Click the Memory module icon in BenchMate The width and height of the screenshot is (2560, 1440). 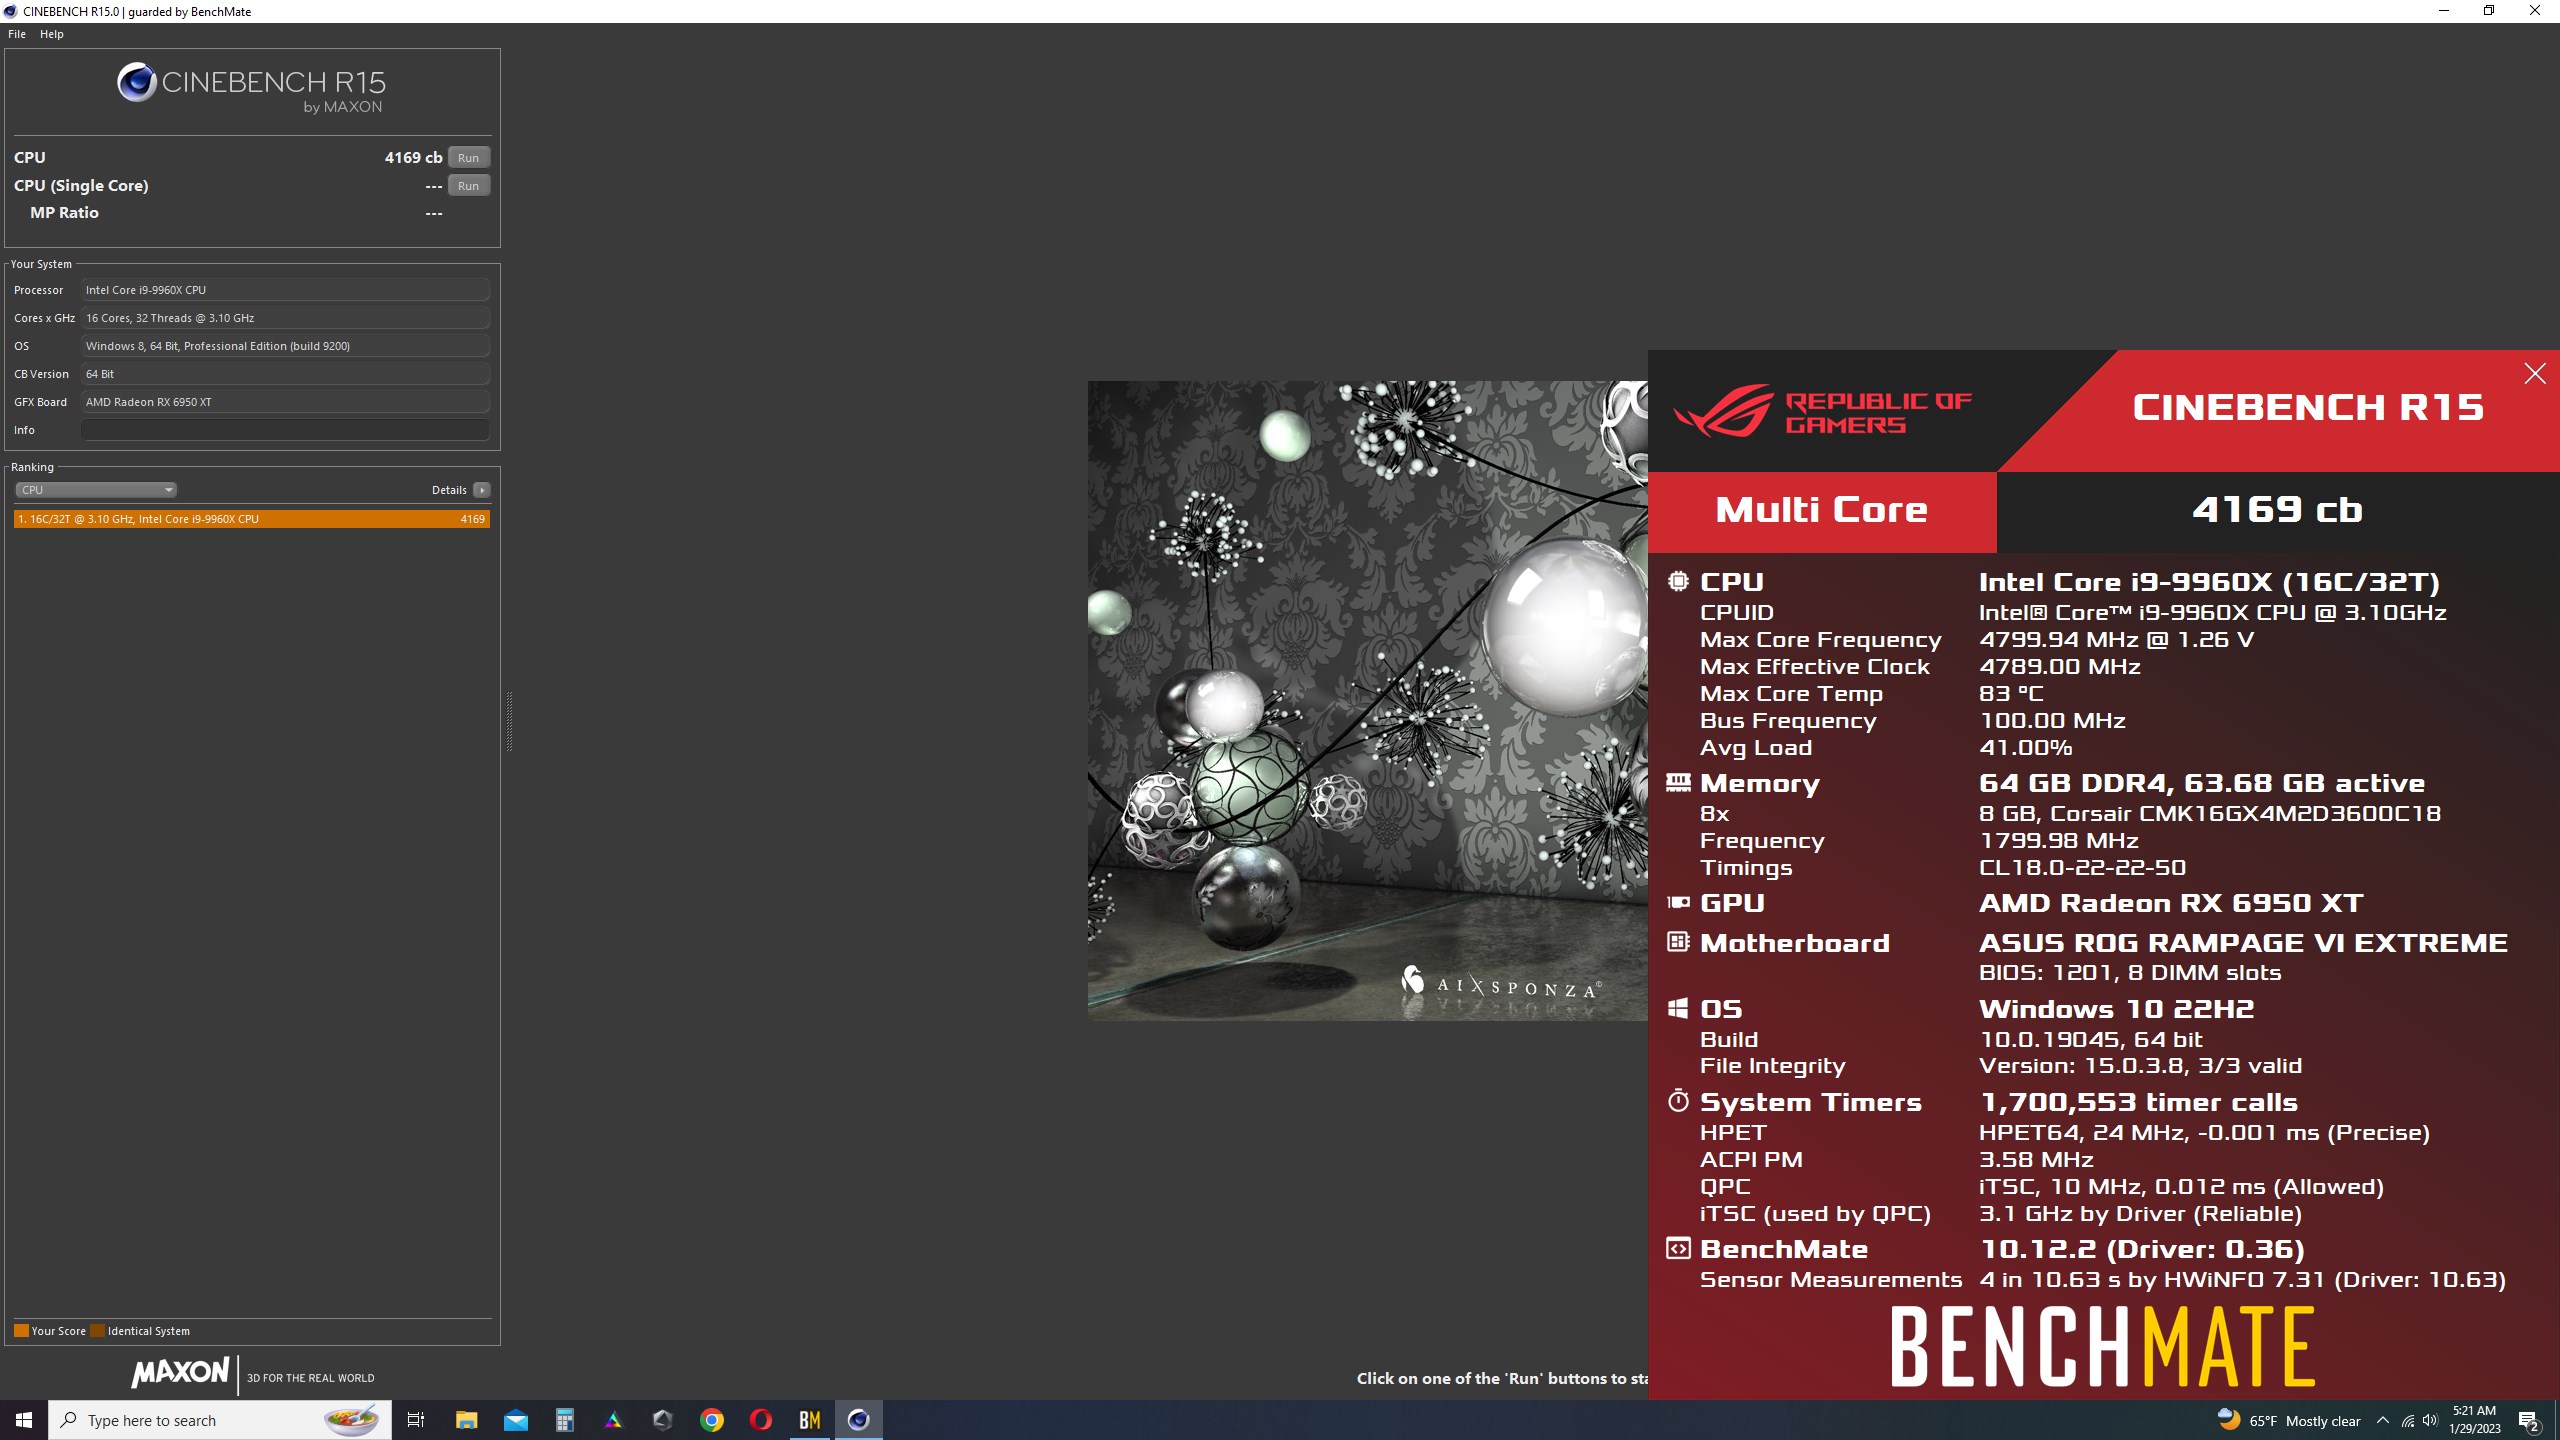1678,782
